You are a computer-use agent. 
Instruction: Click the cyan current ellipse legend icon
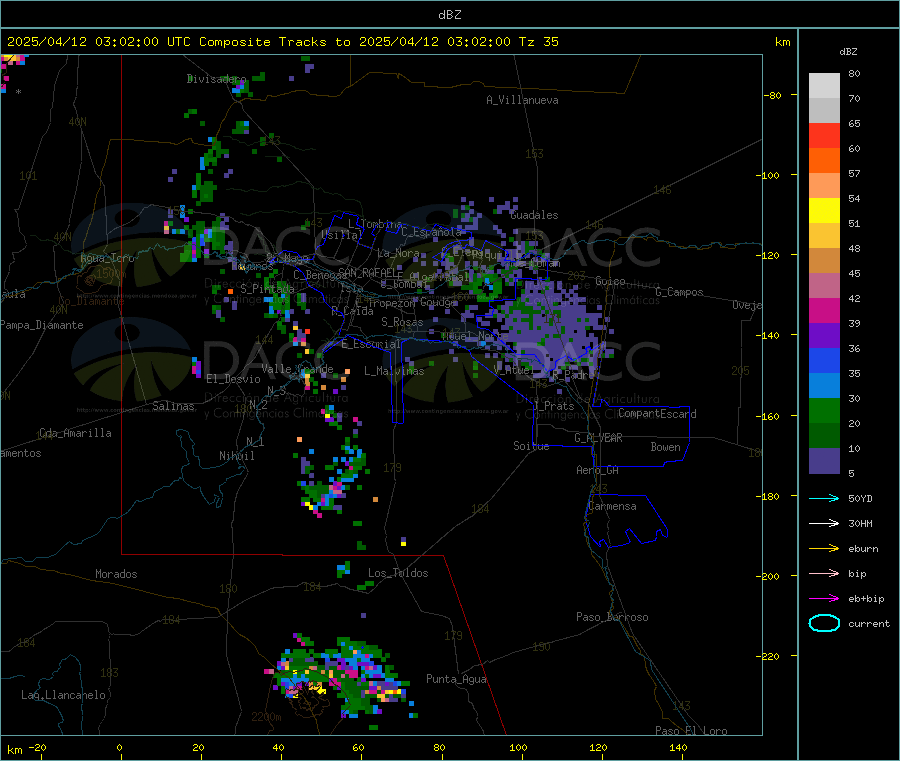coord(824,623)
